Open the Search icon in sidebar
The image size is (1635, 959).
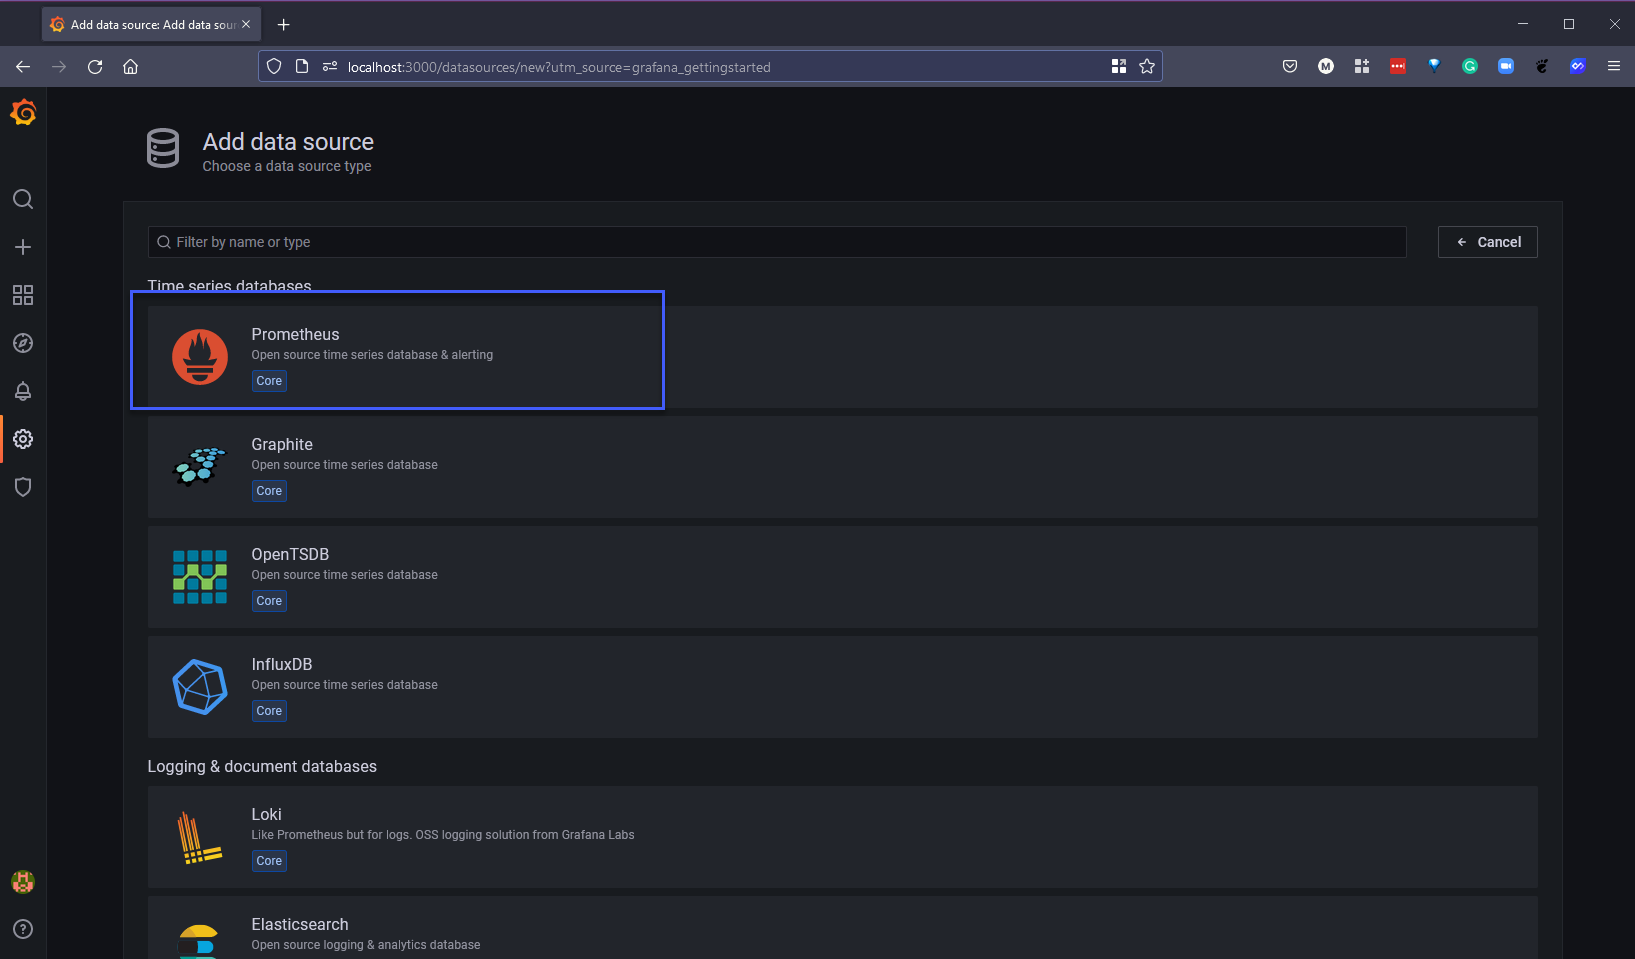pos(23,199)
